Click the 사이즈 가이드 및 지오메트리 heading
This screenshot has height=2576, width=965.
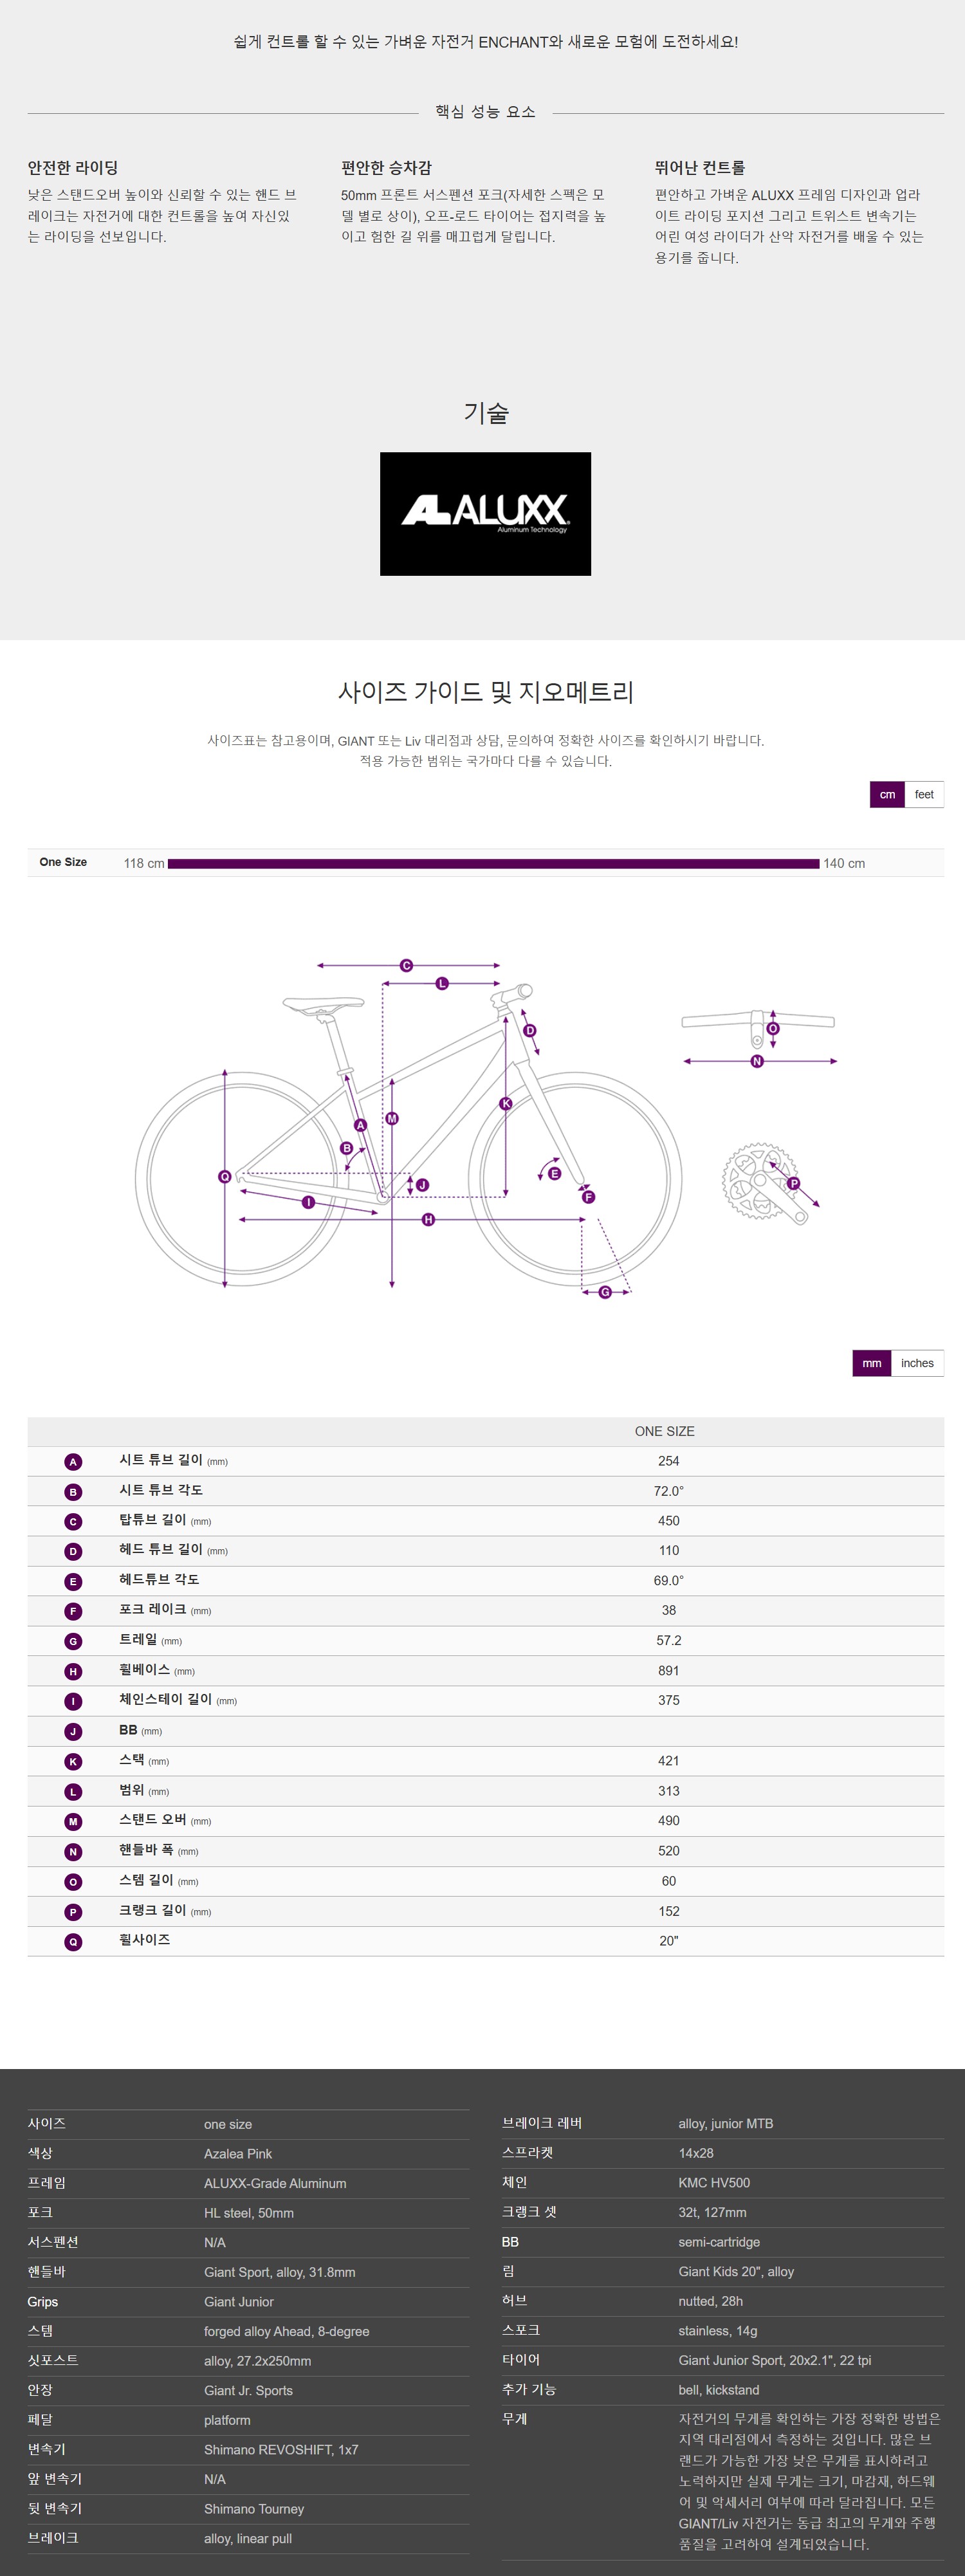[485, 691]
